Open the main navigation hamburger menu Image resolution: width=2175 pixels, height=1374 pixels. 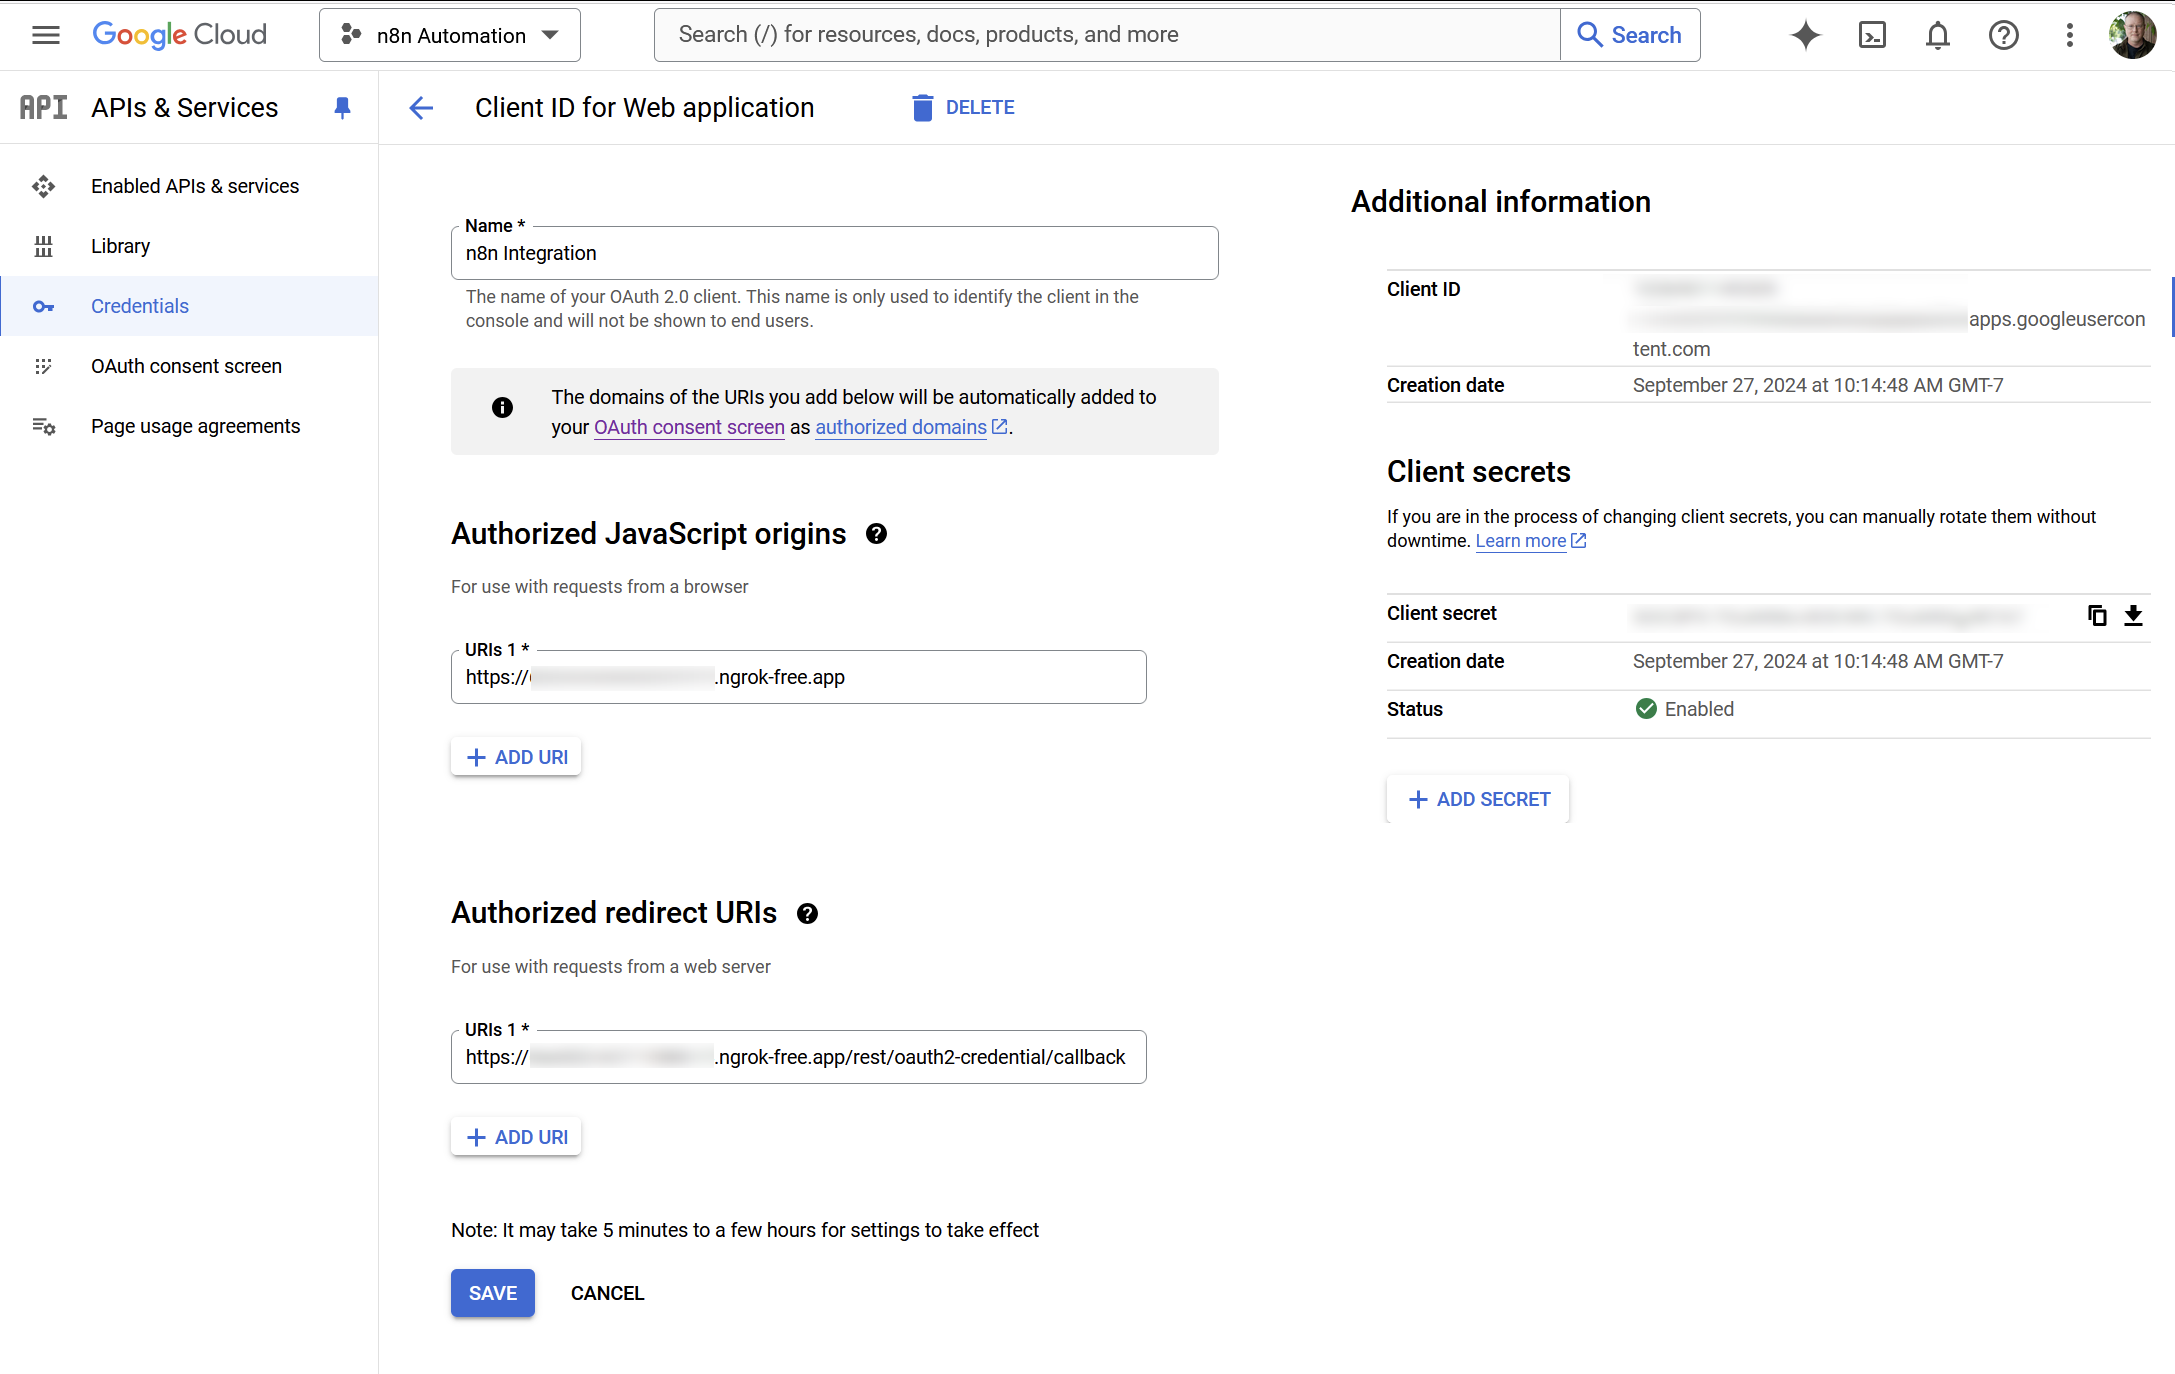(46, 35)
